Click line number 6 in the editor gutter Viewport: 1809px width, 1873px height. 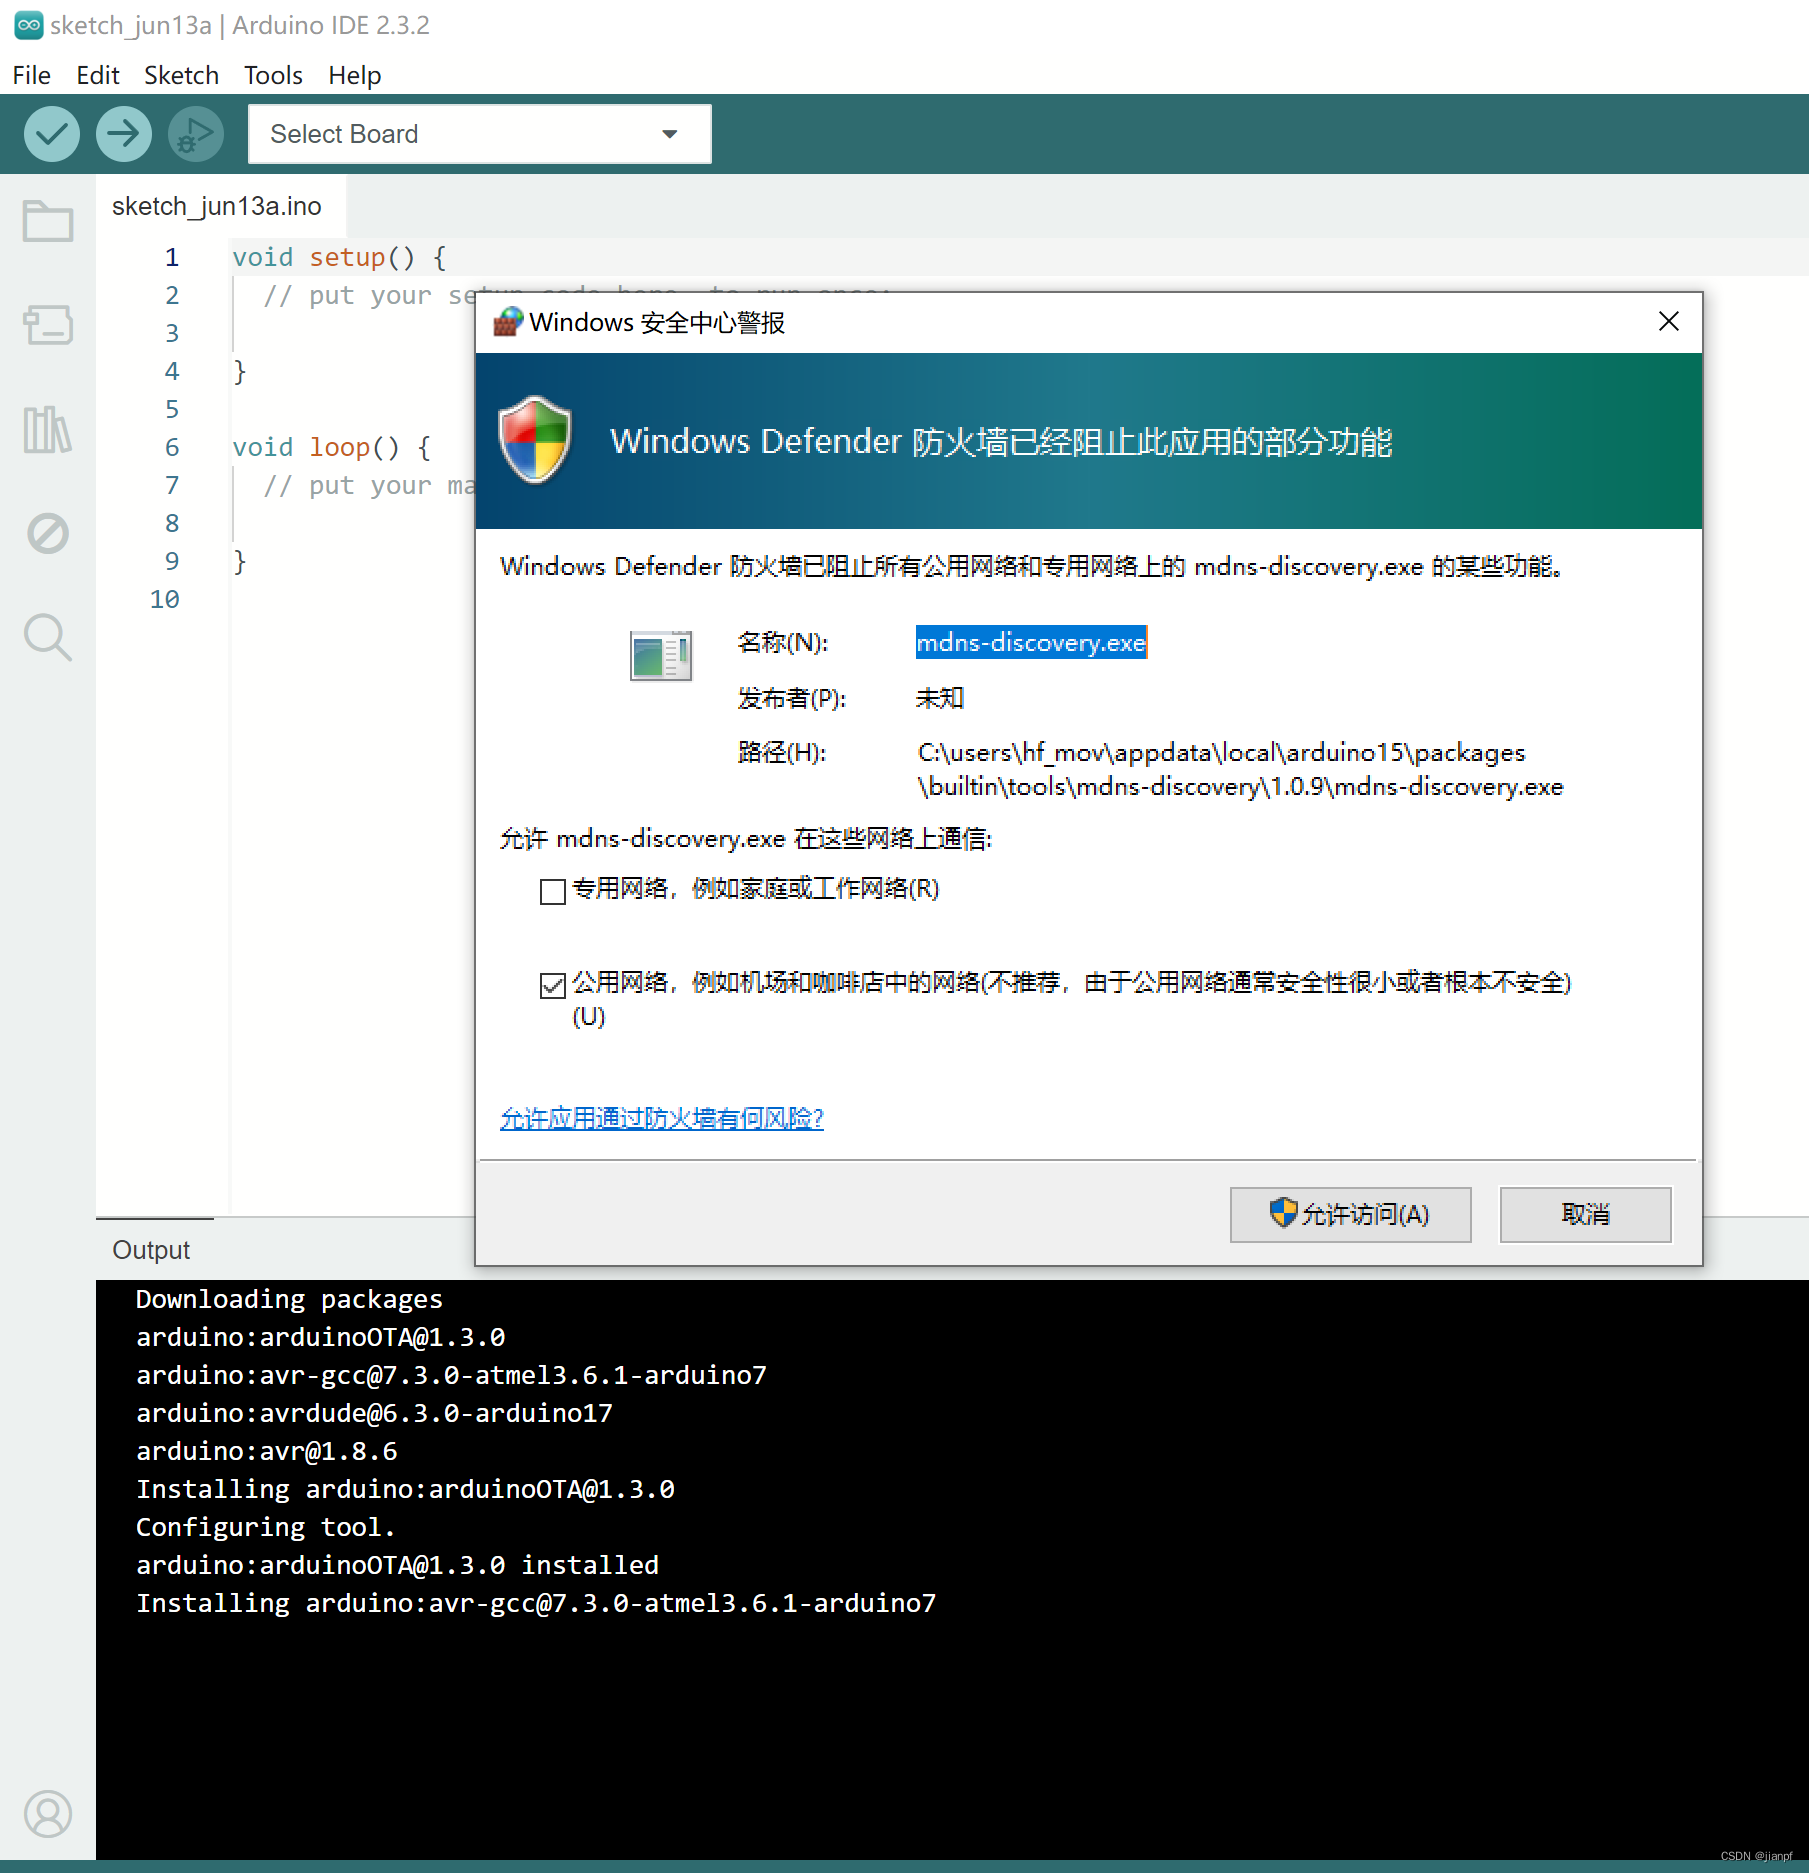172,447
